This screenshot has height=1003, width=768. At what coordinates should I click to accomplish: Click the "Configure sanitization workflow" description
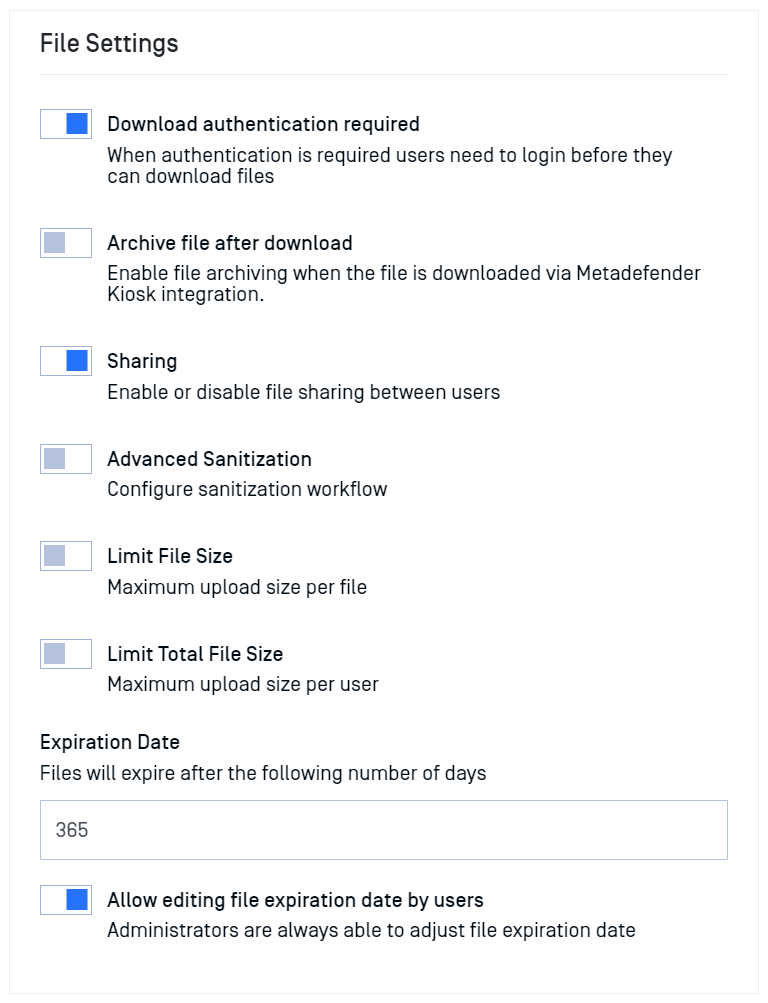(247, 489)
